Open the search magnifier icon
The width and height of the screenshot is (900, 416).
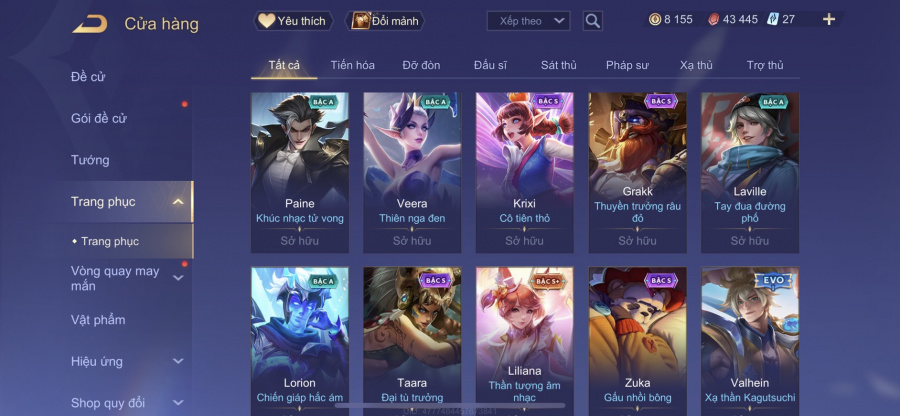click(x=592, y=21)
